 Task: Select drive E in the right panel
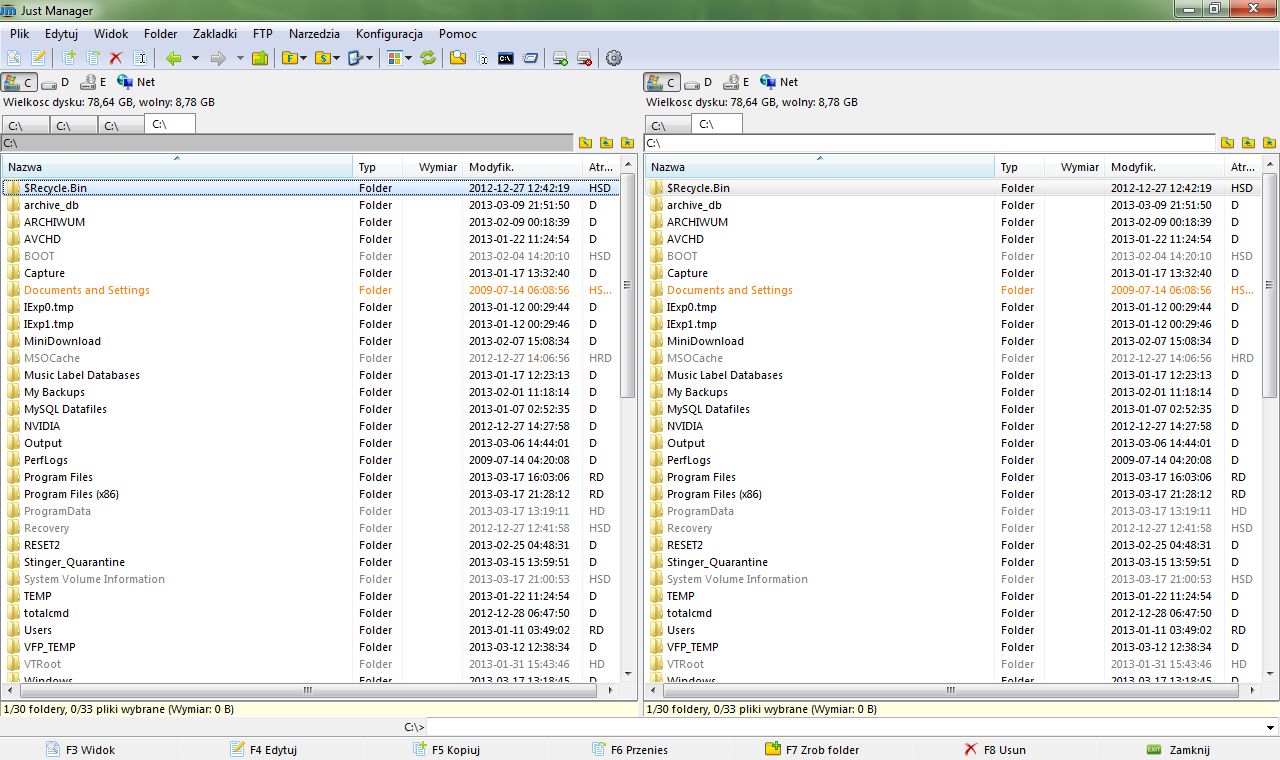point(736,82)
